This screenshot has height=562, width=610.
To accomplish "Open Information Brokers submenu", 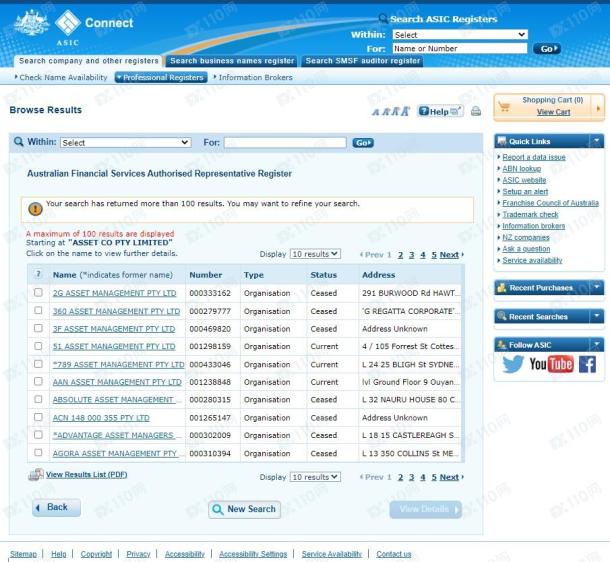I will pos(253,77).
